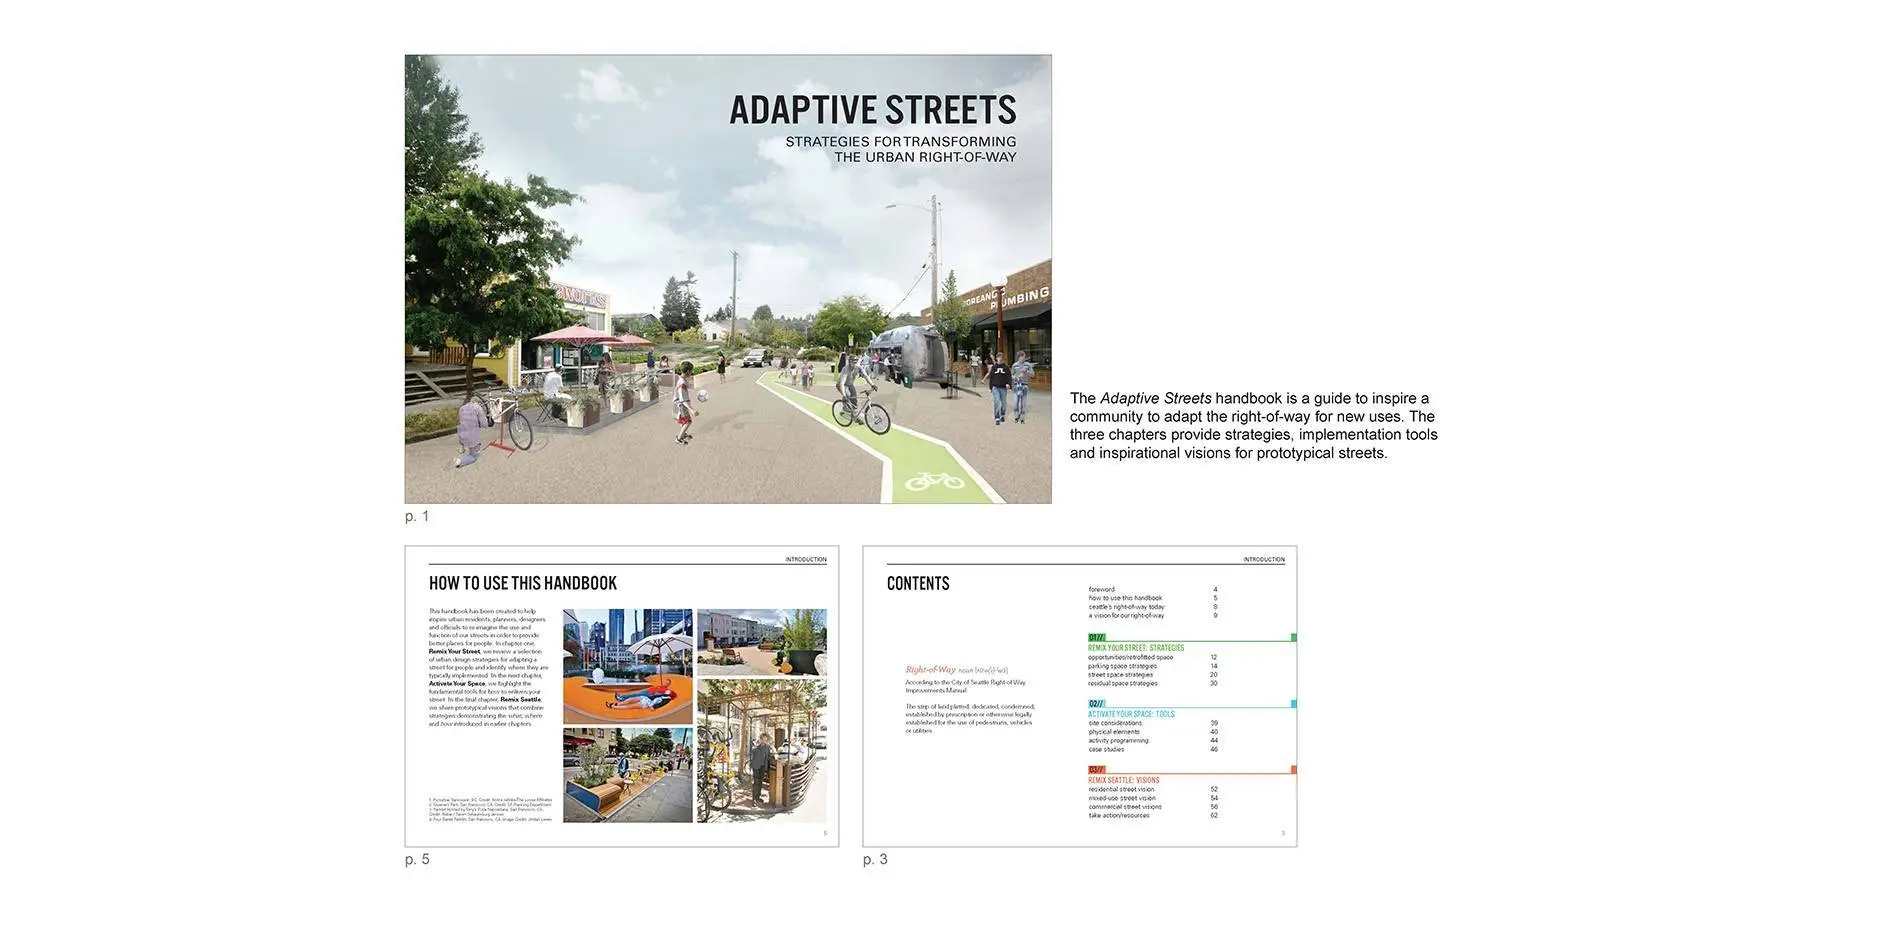Select the How To Use This Handbook page
The height and width of the screenshot is (927, 1900).
tap(622, 696)
